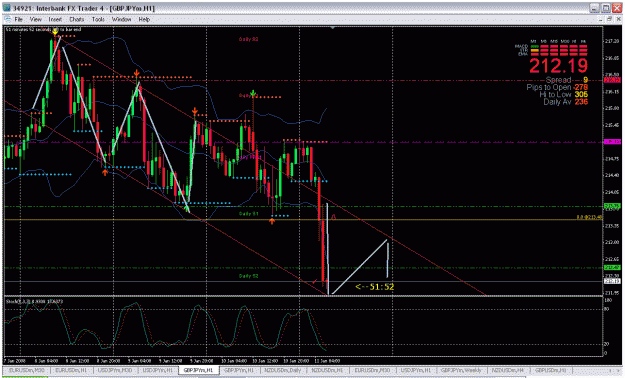Switch to the NZDUSDm,Daily chart tab
Viewport: 625px width, 378px height.
point(283,370)
